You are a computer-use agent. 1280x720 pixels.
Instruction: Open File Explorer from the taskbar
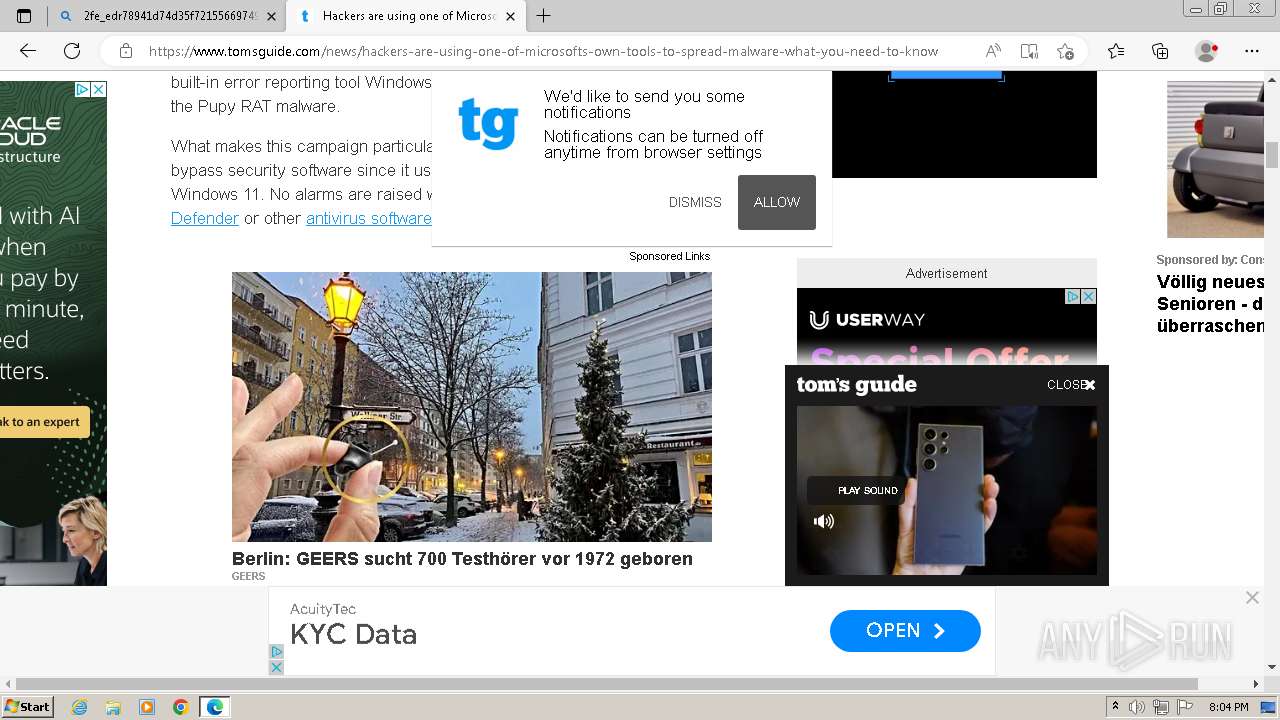113,707
